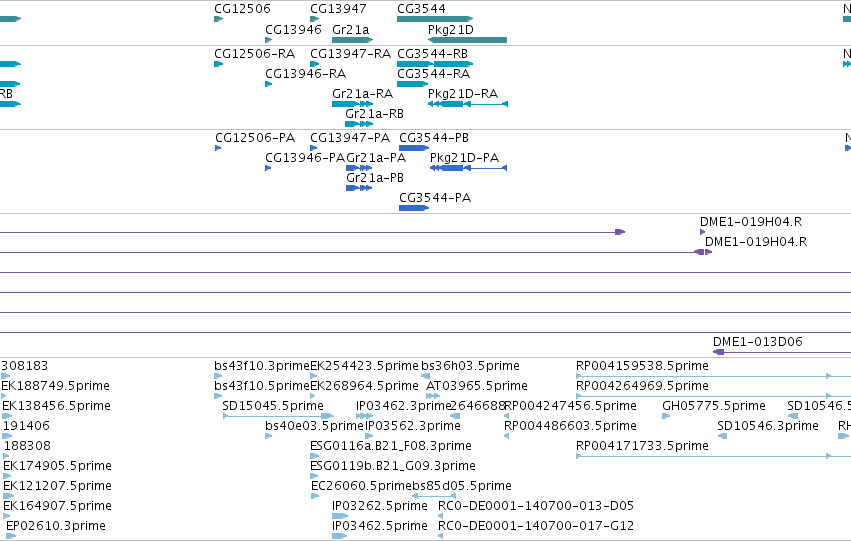Click the EK188749.5prime EST label

coord(55,386)
